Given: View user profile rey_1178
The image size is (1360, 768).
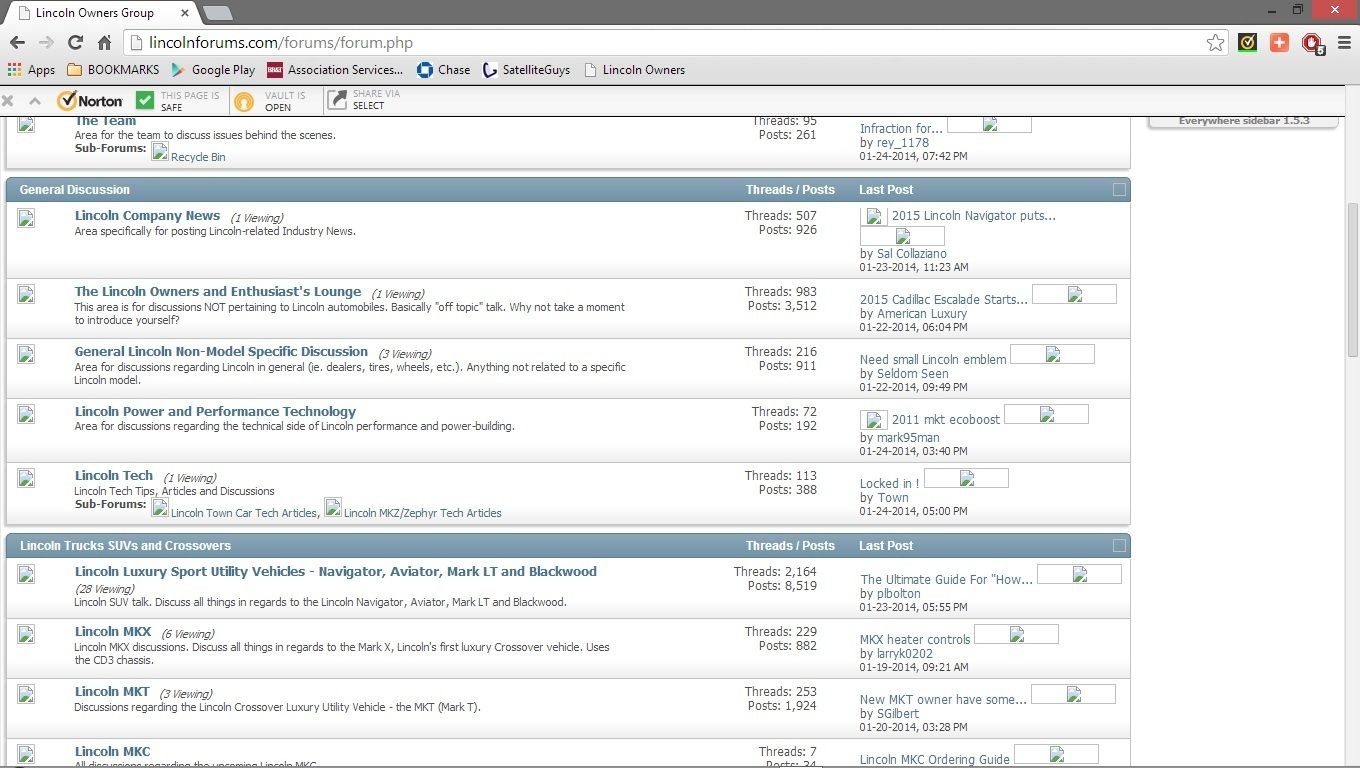Looking at the screenshot, I should (x=903, y=143).
